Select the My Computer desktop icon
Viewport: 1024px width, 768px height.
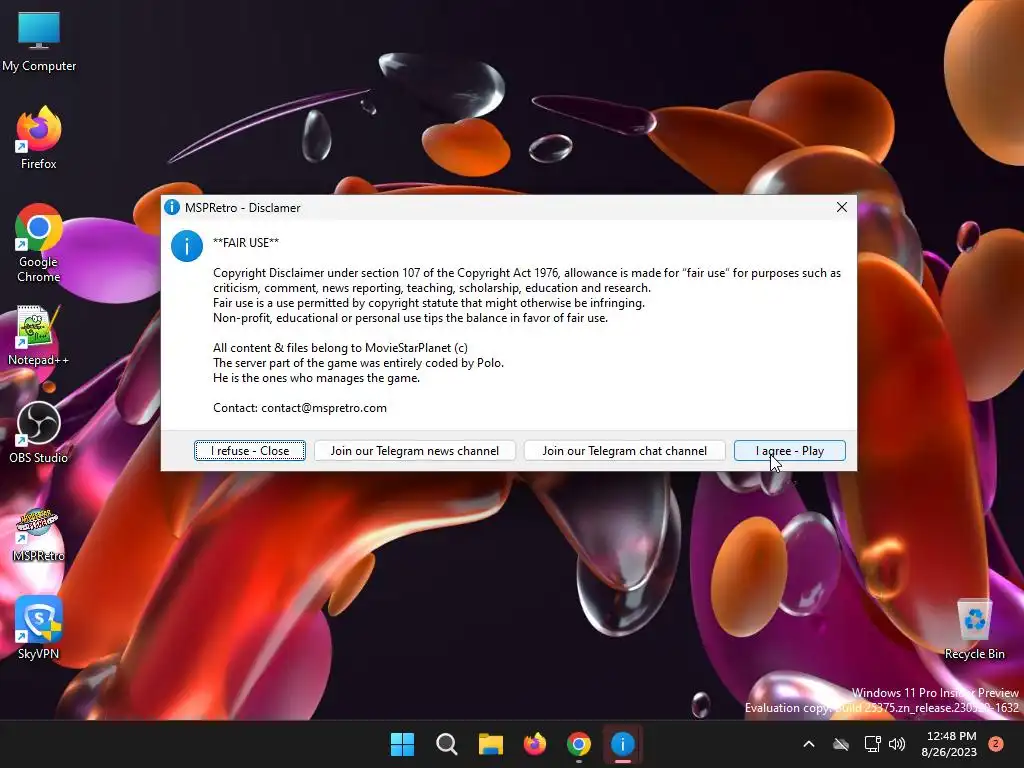coord(39,42)
